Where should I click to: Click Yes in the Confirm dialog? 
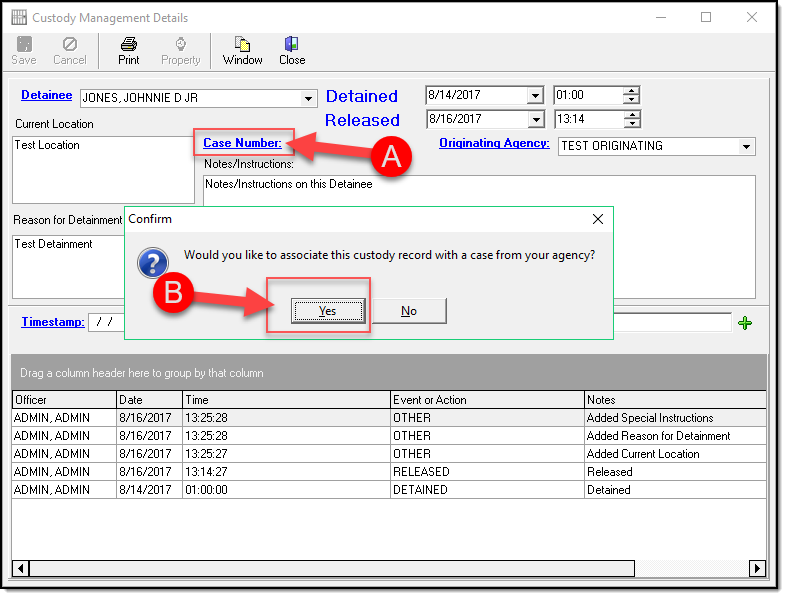(x=327, y=311)
